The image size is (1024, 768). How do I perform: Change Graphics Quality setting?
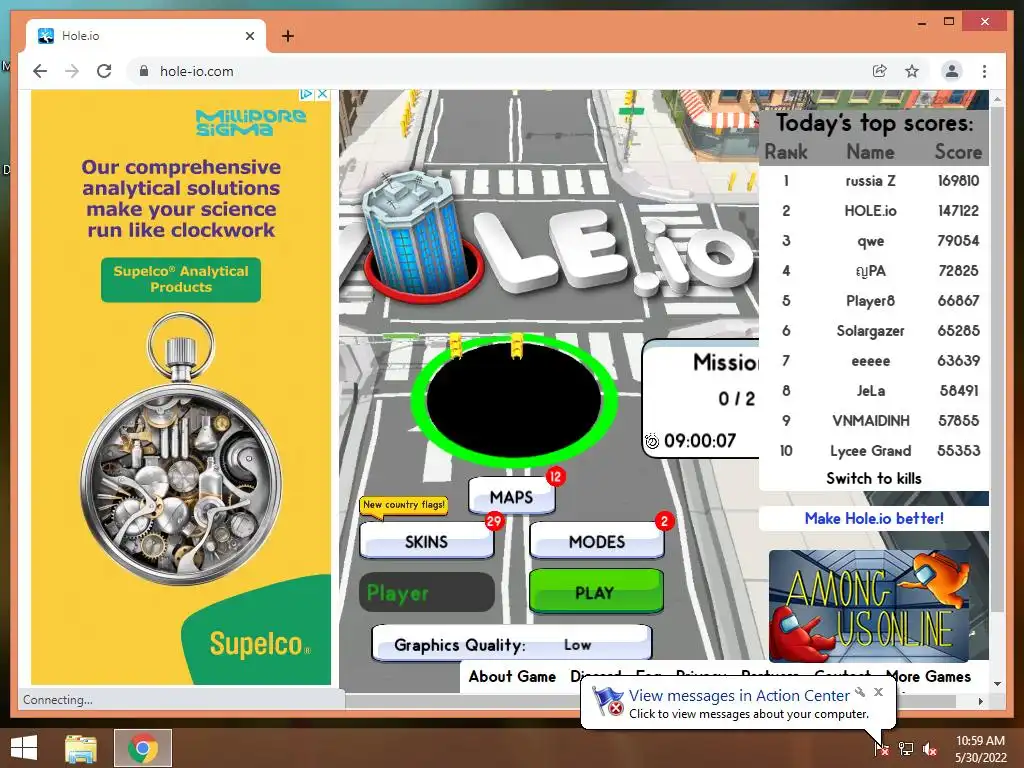(x=511, y=645)
